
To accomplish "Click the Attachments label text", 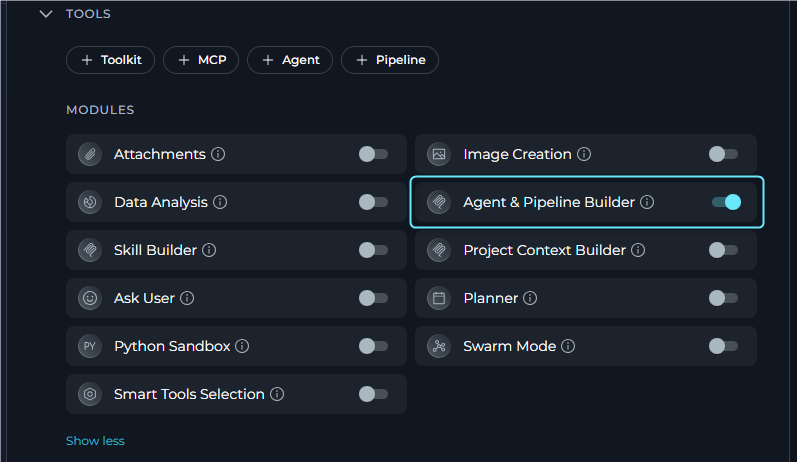I will tap(160, 154).
